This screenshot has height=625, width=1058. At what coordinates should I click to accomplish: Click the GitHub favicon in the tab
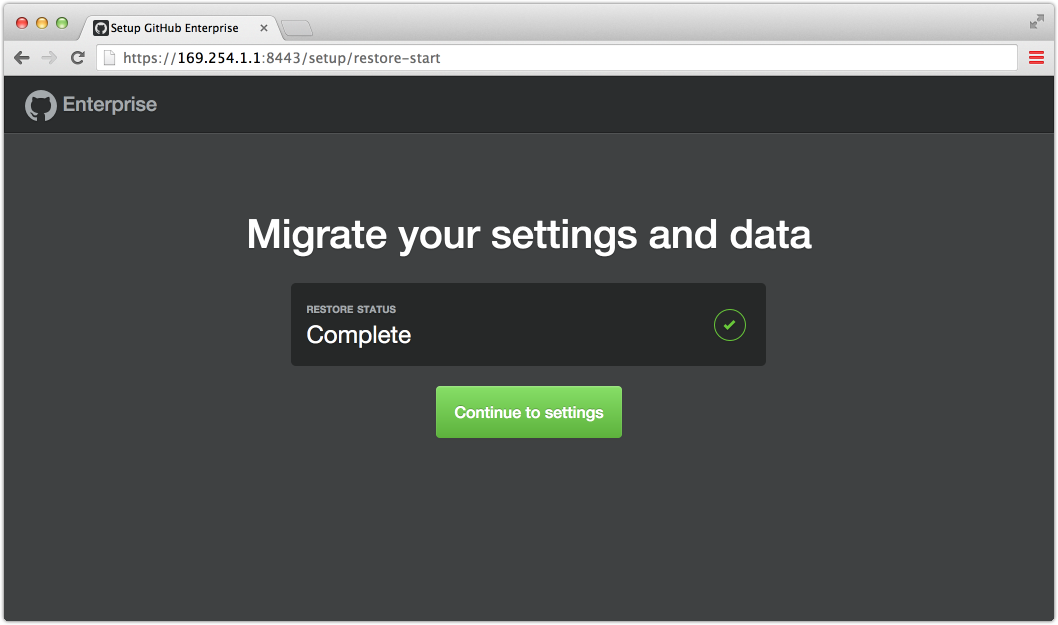click(101, 28)
